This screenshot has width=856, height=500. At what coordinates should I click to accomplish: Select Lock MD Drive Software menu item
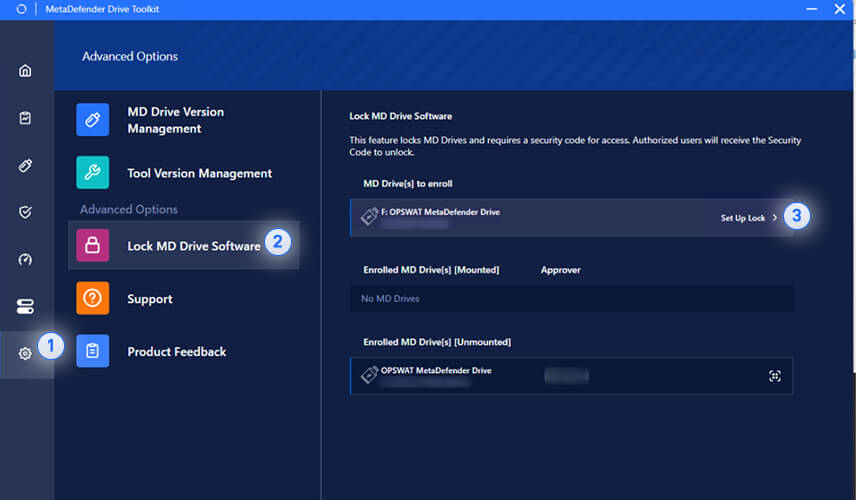(183, 245)
